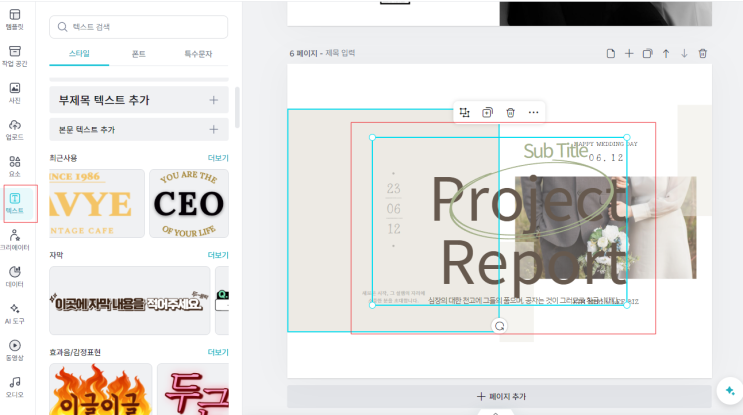Image resolution: width=743 pixels, height=415 pixels.
Task: Click 부제목 텍스트 추가 button
Action: 139,100
